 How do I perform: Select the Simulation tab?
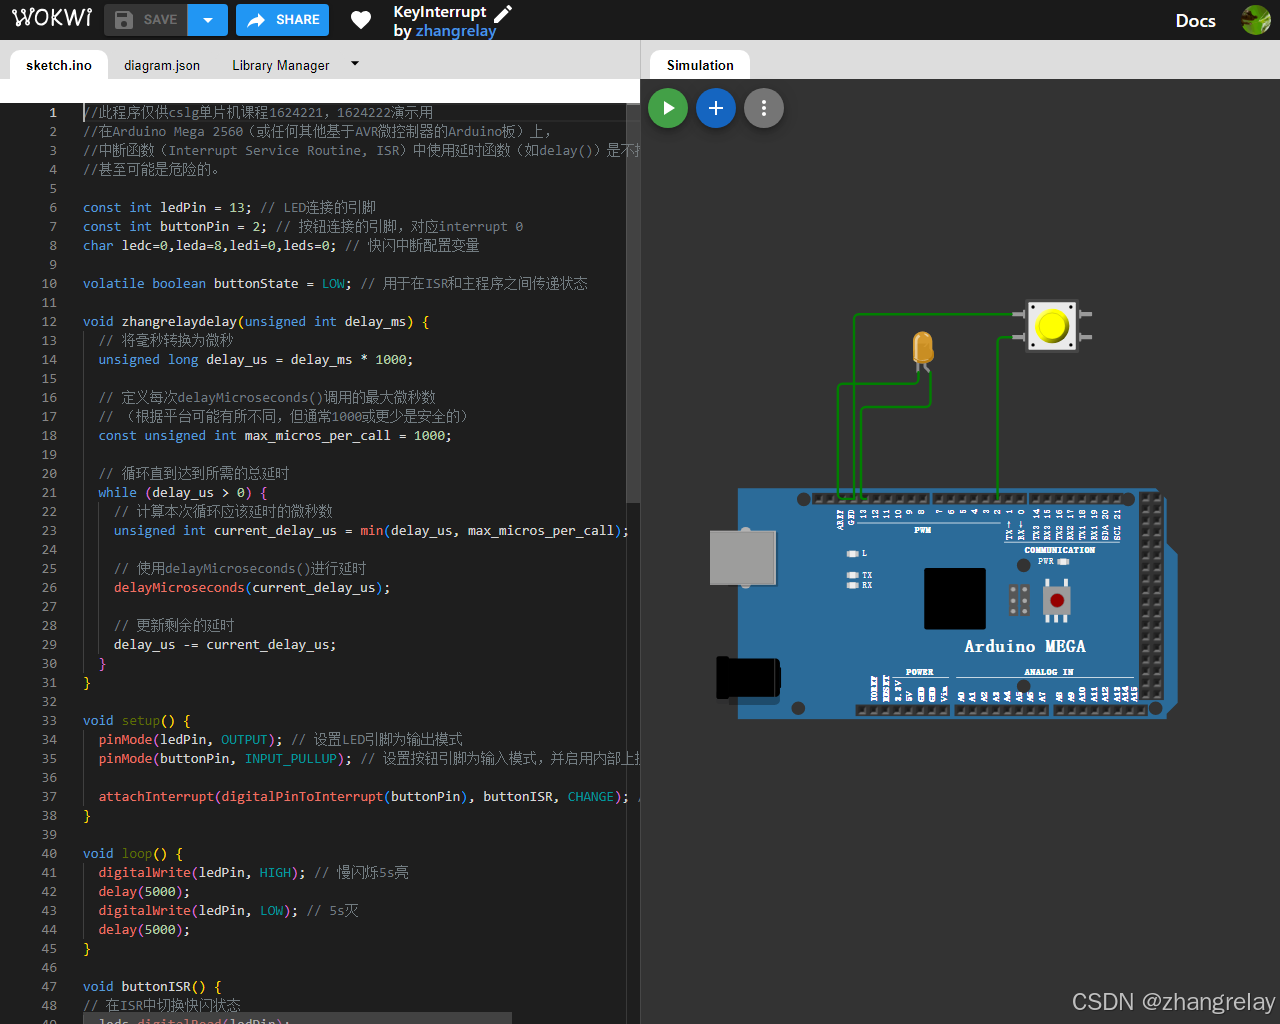(700, 65)
